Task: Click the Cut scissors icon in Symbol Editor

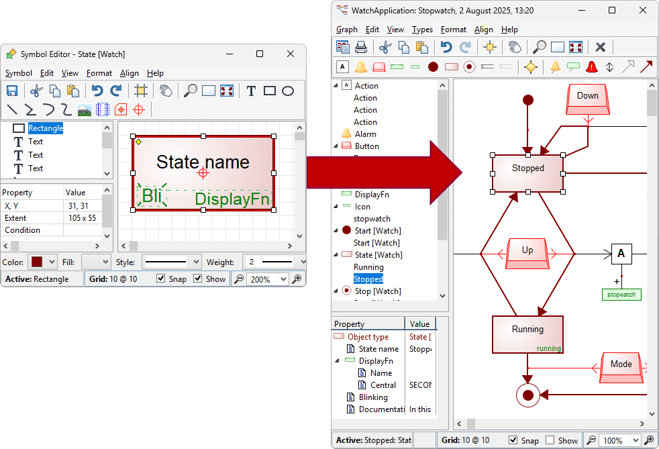Action: point(37,91)
